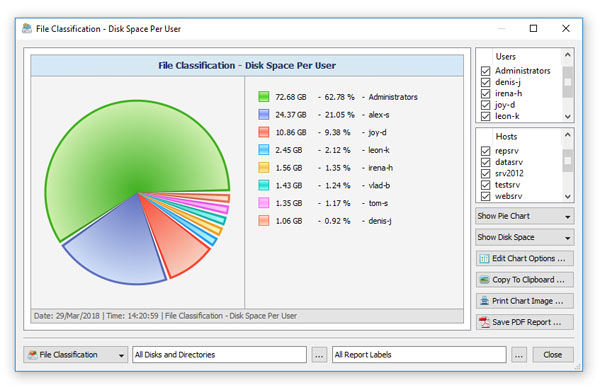Click the salmon denis-j legend swatch

tap(264, 221)
